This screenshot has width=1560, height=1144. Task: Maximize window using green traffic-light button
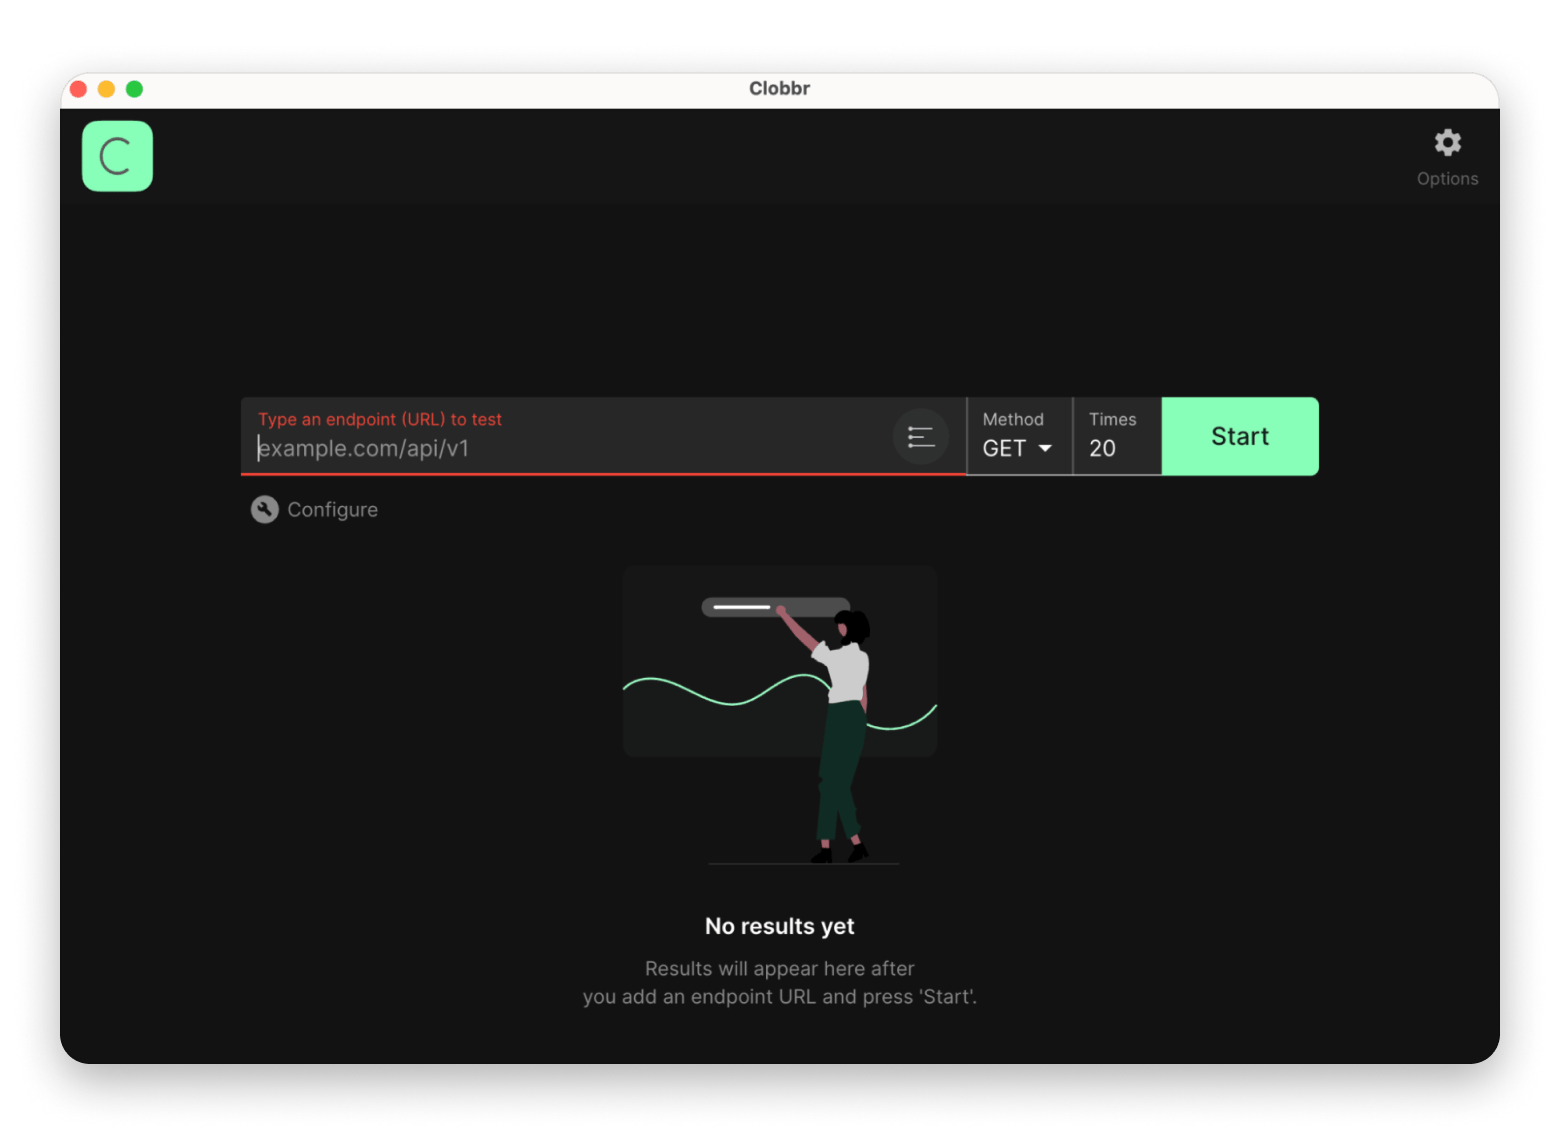point(134,89)
